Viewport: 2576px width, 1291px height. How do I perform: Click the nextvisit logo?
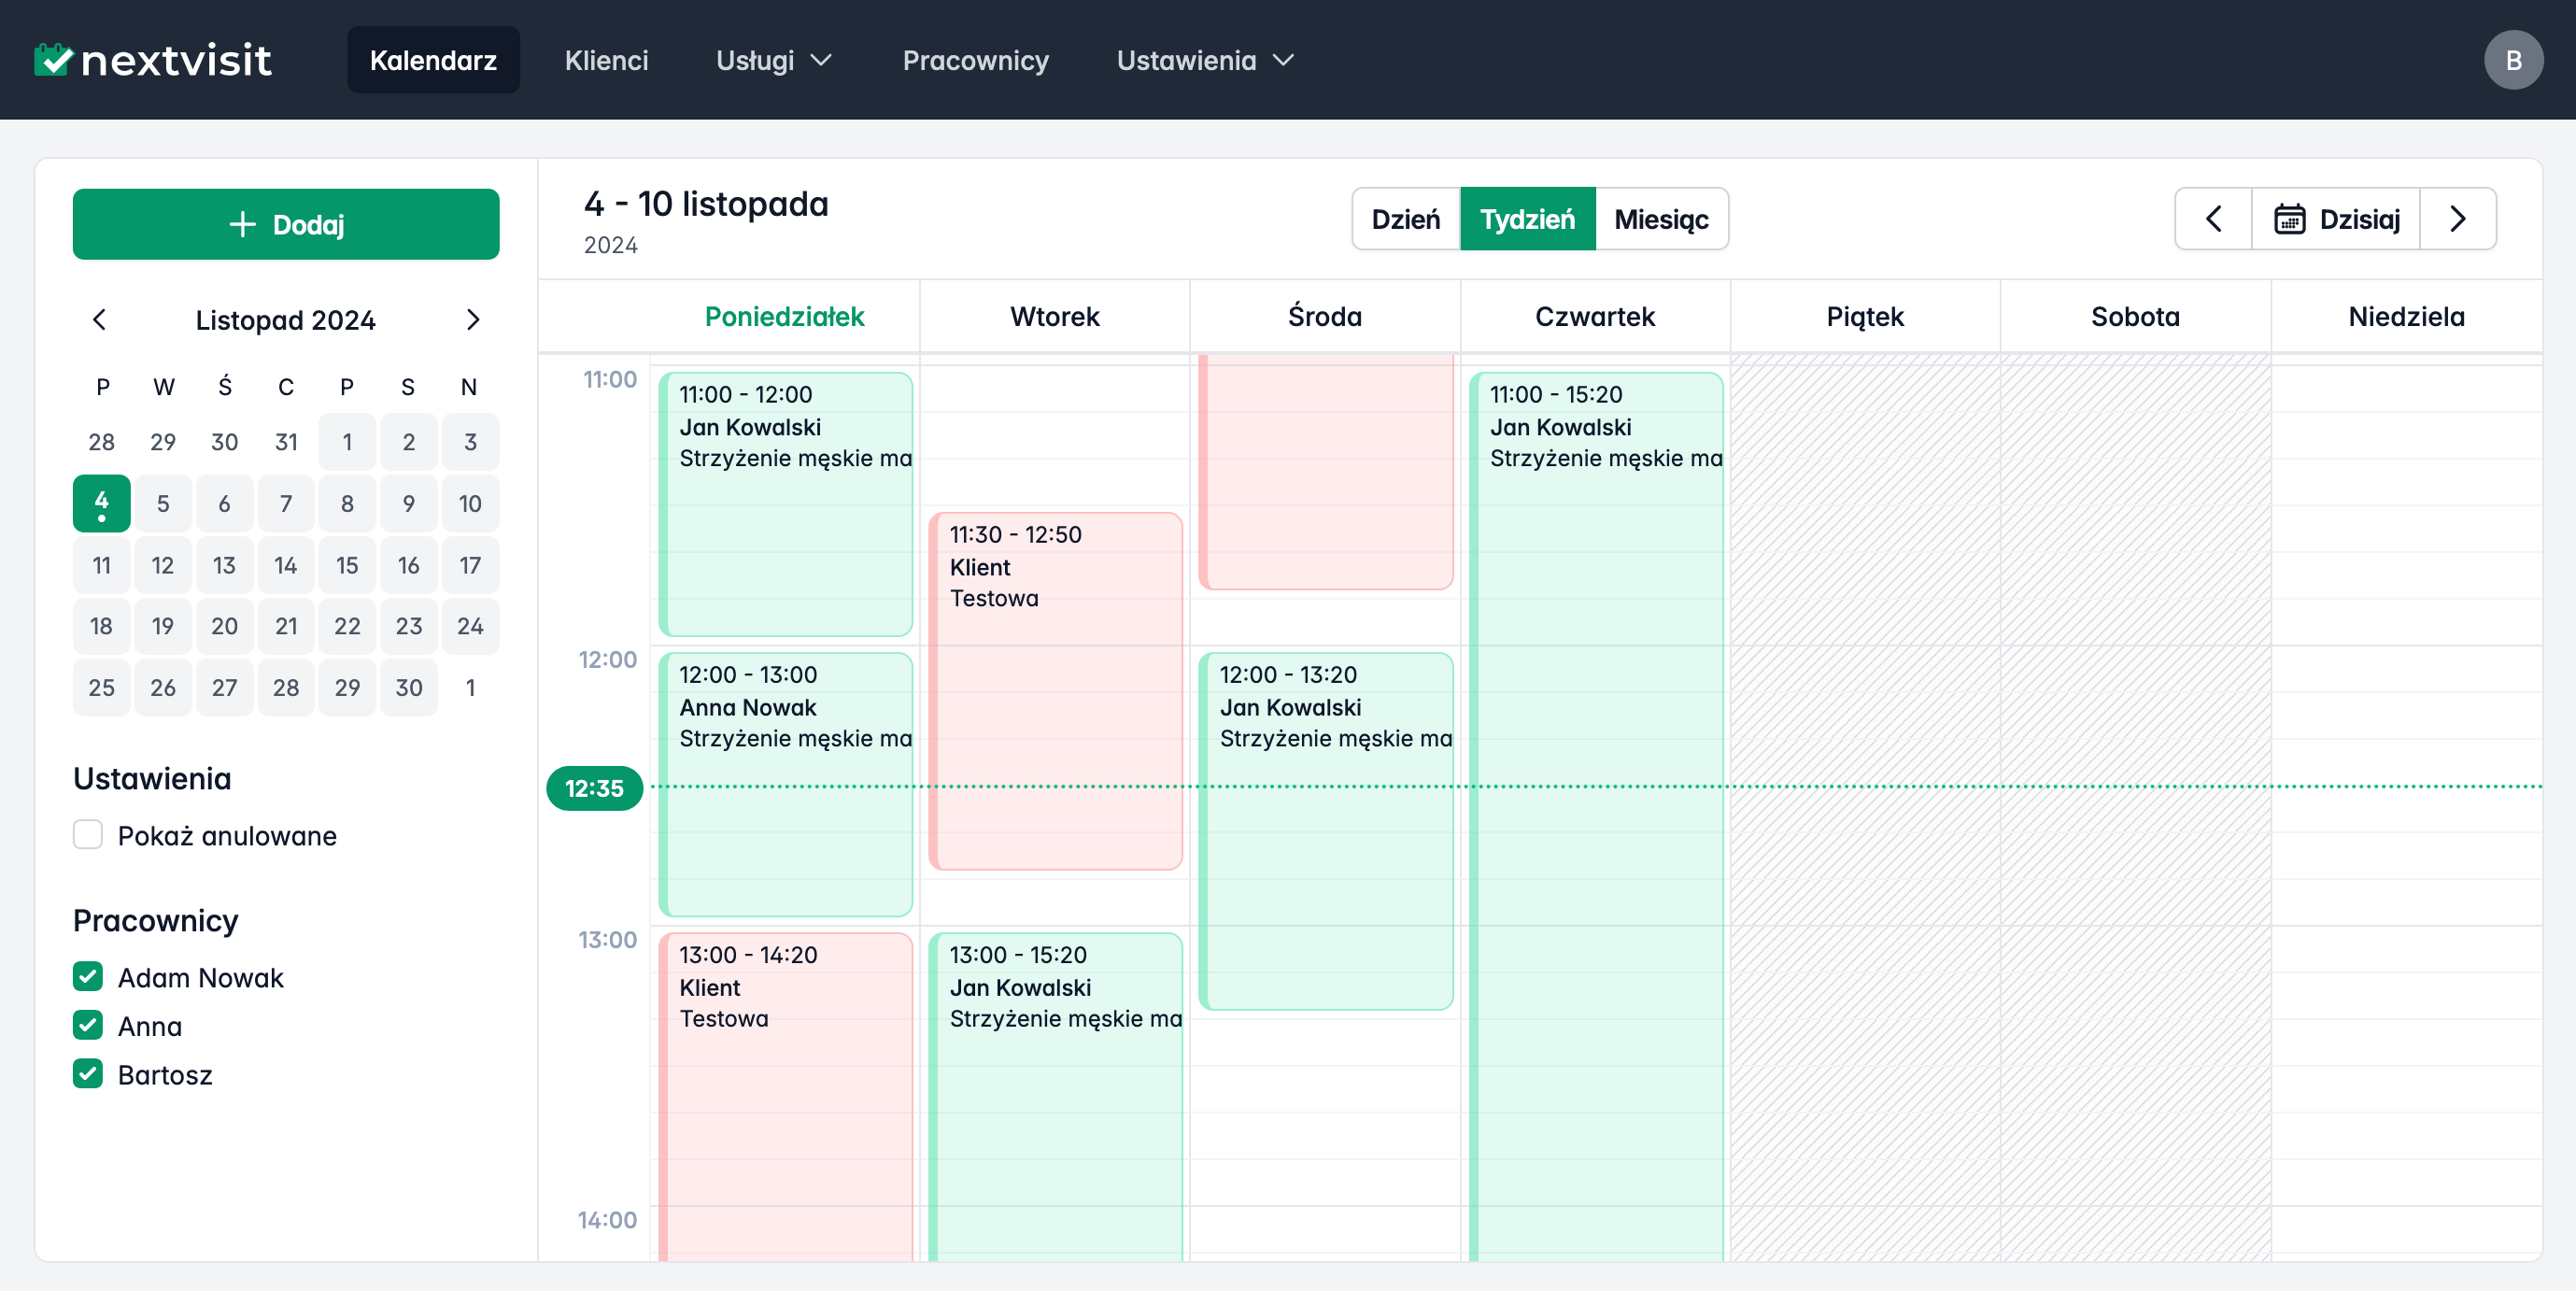pyautogui.click(x=152, y=60)
